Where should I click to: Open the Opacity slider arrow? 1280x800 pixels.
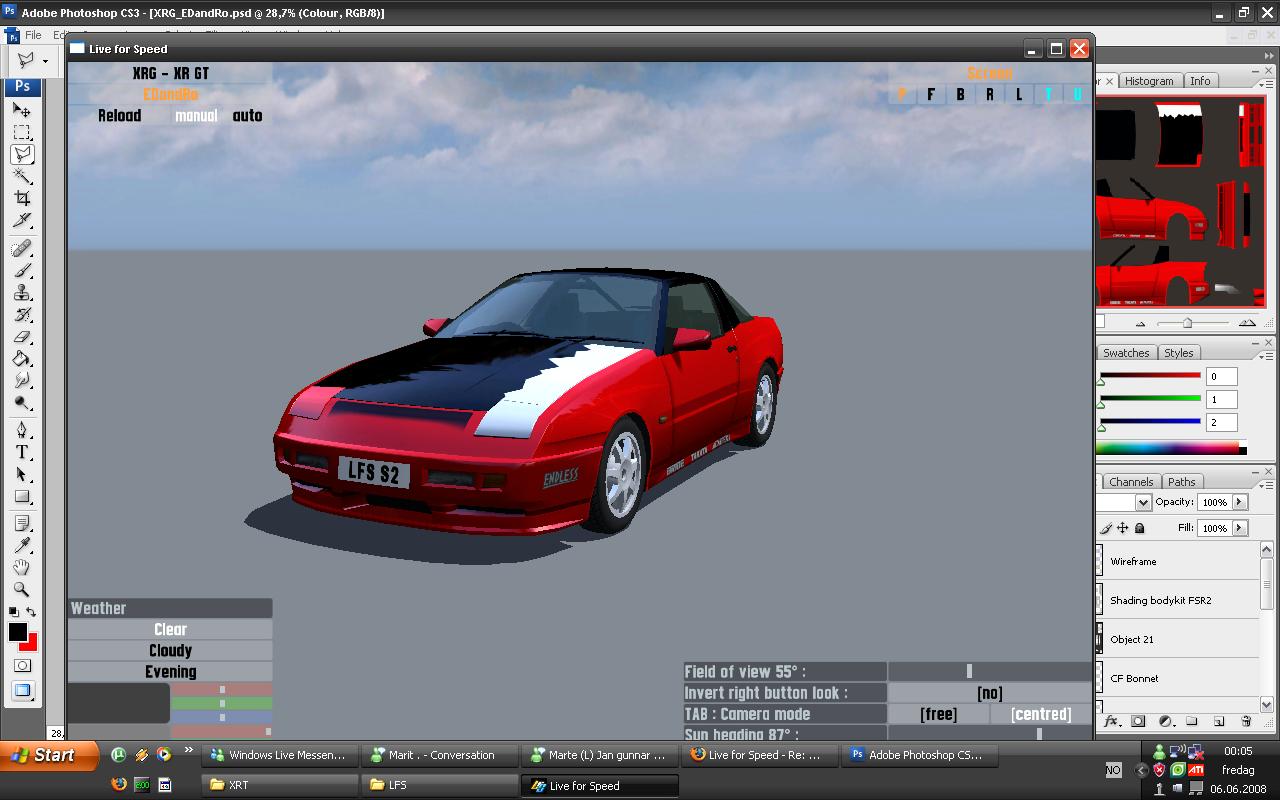click(x=1239, y=502)
